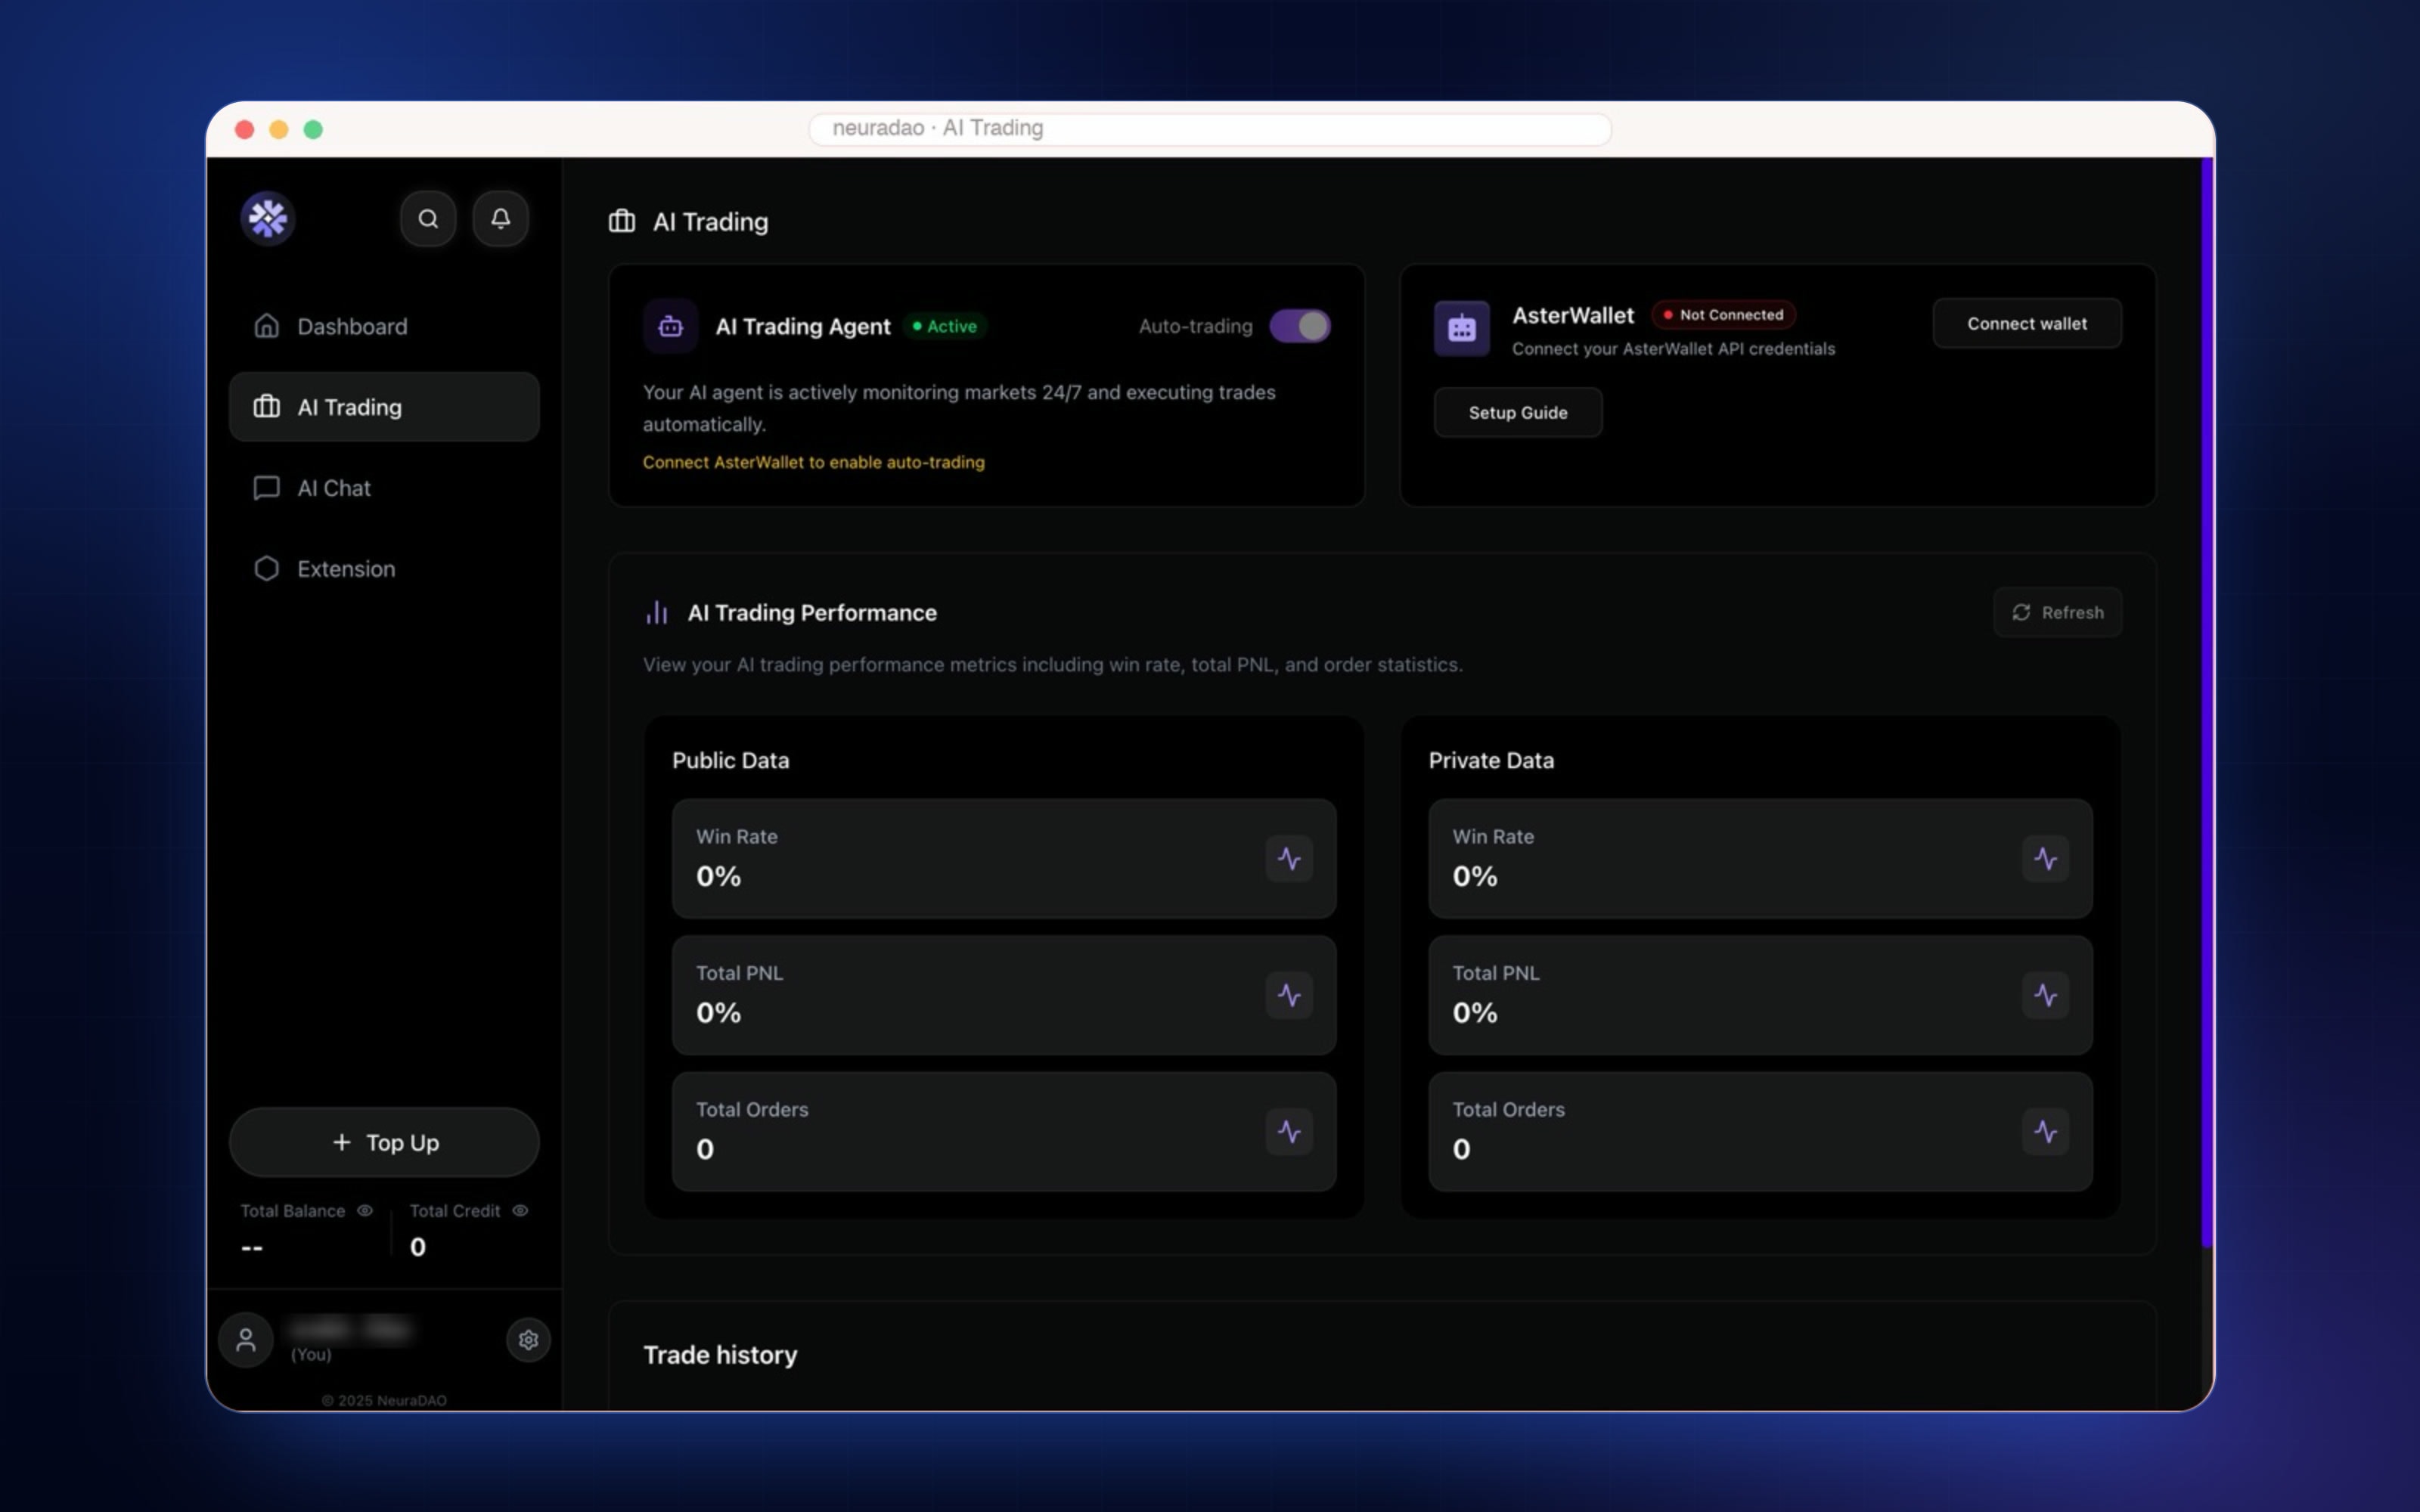Open AI Chat from sidebar

(x=384, y=488)
